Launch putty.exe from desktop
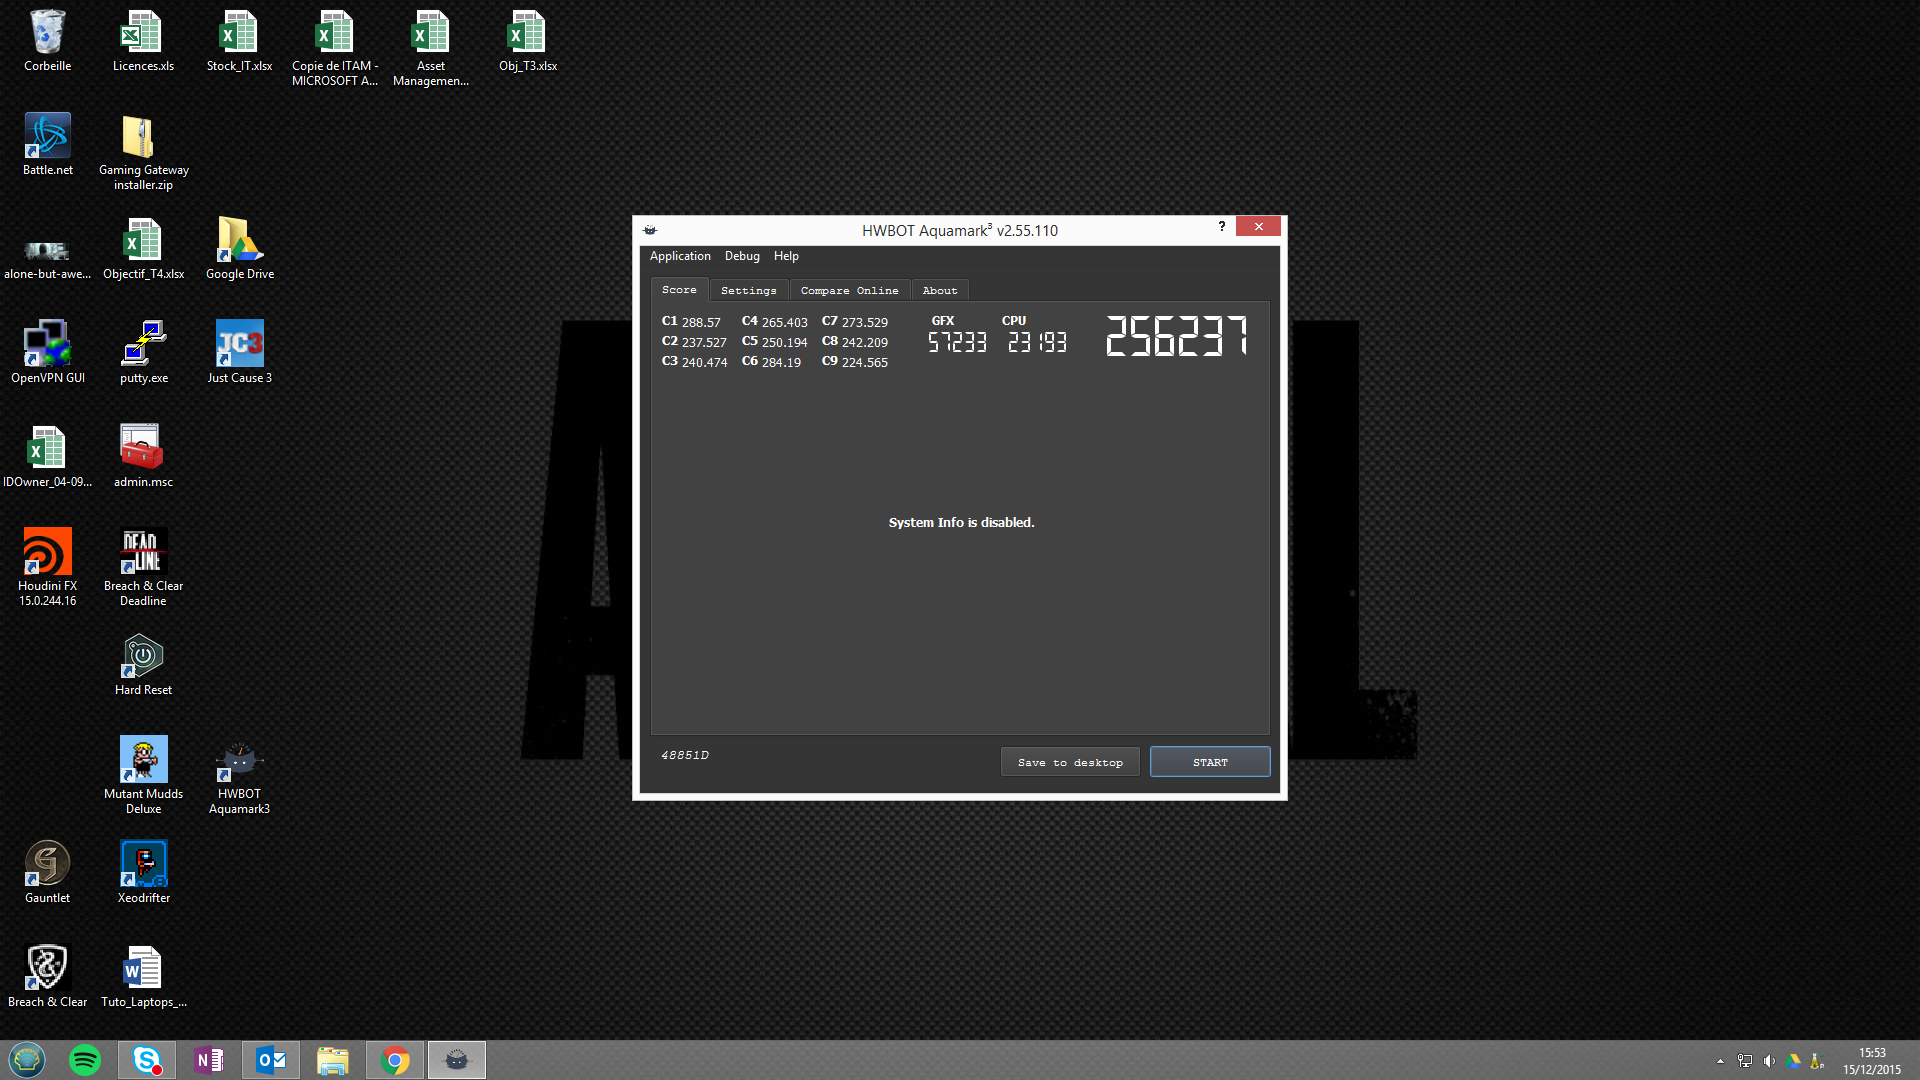The image size is (1920, 1080). pos(143,353)
